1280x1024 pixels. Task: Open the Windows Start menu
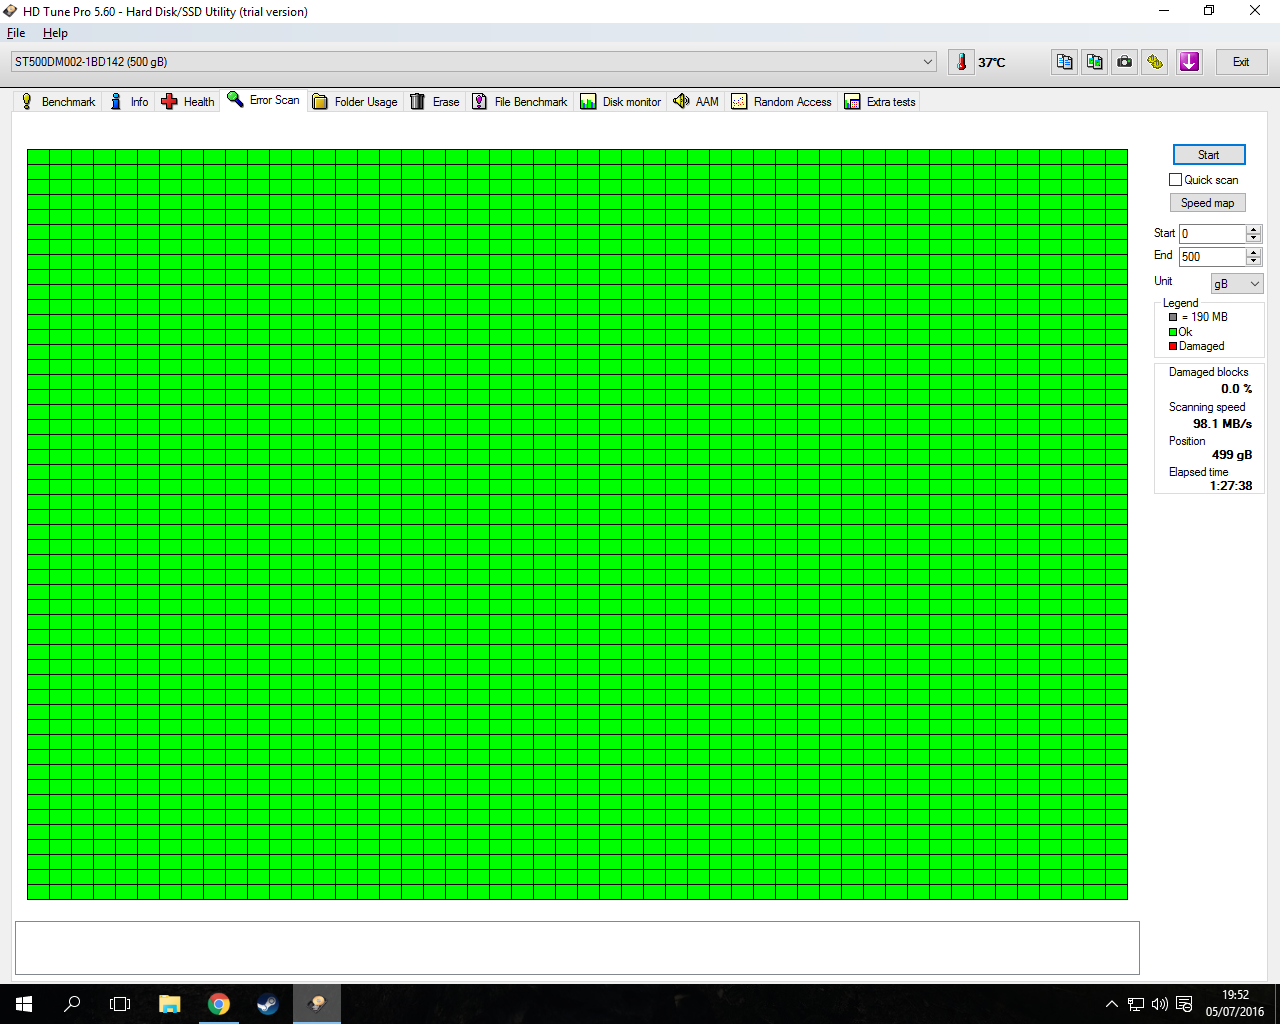[x=24, y=1004]
